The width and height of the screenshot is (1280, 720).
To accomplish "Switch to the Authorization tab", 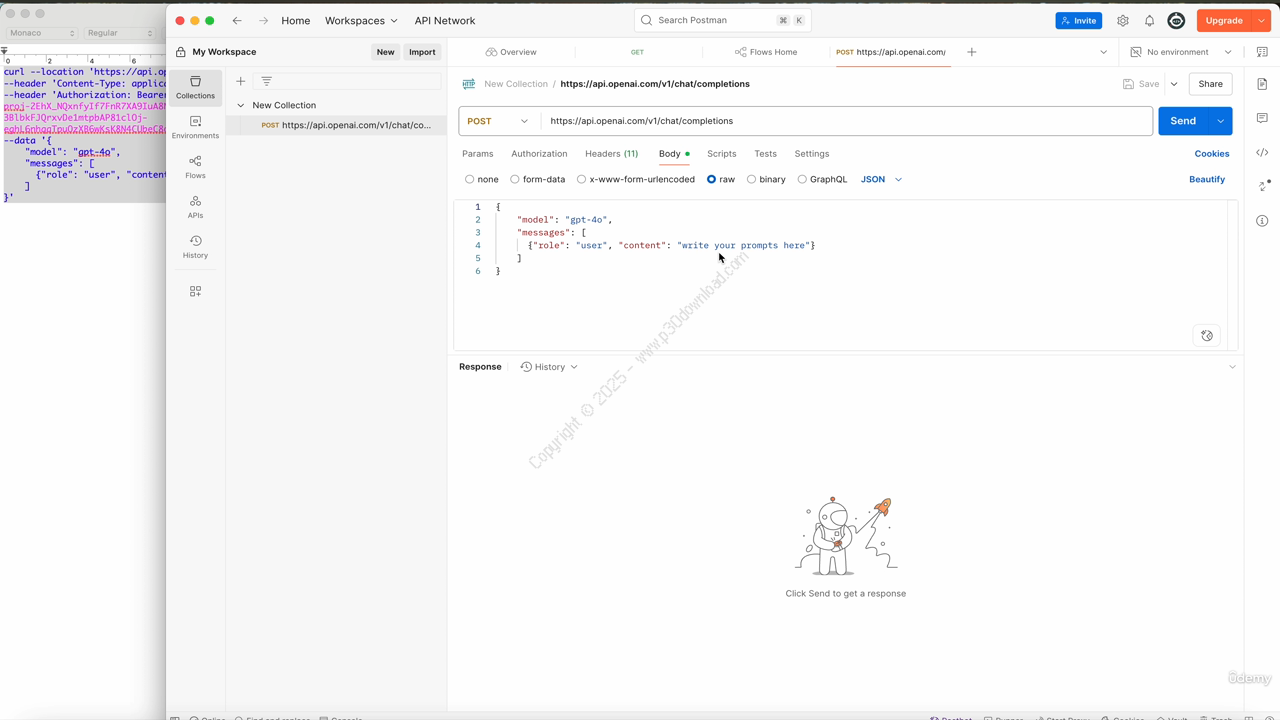I will (x=539, y=154).
